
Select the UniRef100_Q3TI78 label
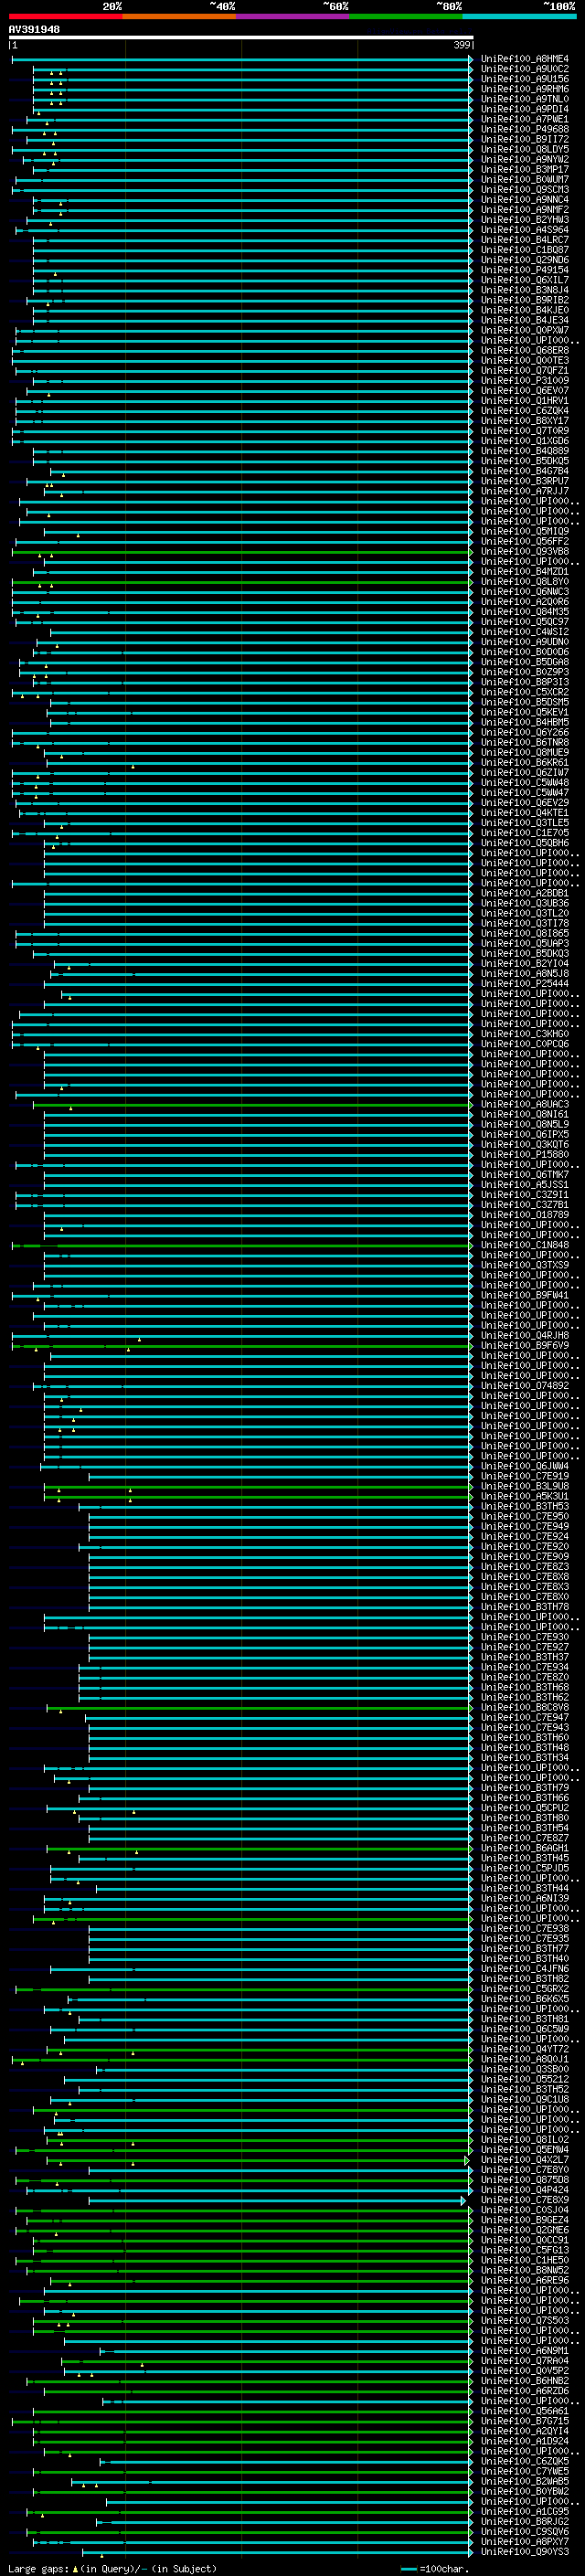tap(525, 923)
